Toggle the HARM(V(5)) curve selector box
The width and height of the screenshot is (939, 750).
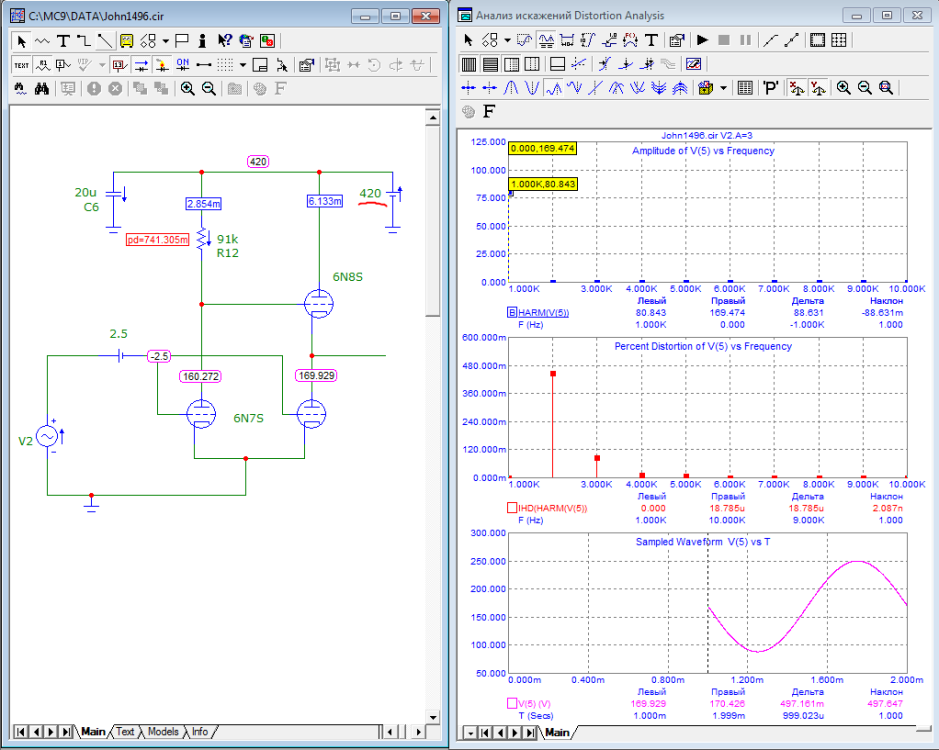pyautogui.click(x=512, y=313)
